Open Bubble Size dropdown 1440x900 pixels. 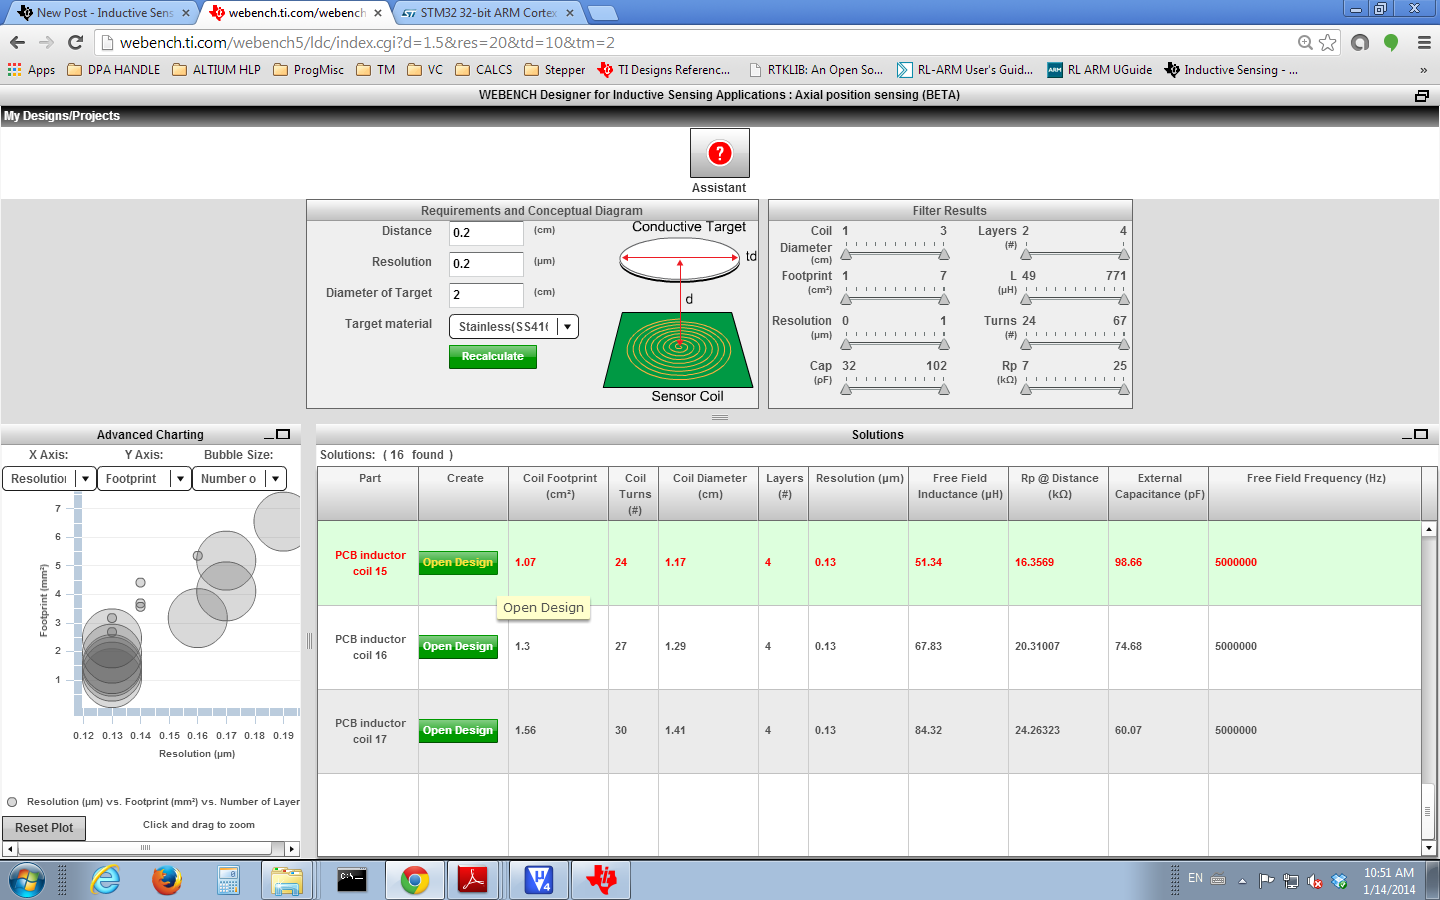point(240,479)
